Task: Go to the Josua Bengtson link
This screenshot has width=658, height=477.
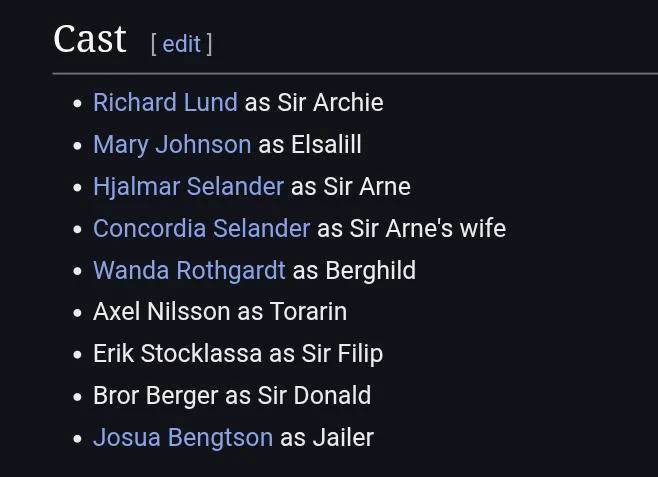Action: pos(183,438)
